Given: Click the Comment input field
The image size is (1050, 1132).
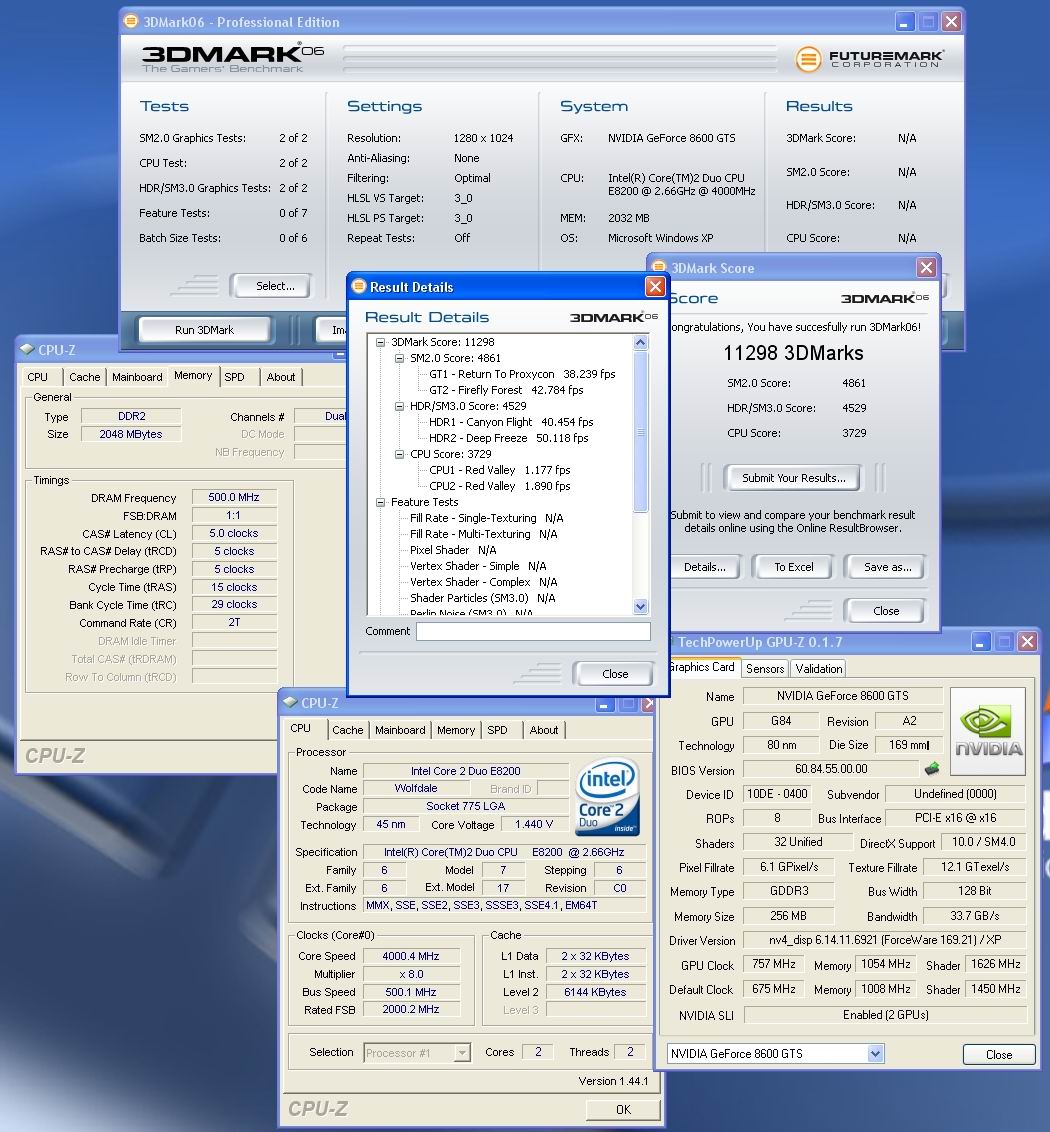Looking at the screenshot, I should pos(534,631).
